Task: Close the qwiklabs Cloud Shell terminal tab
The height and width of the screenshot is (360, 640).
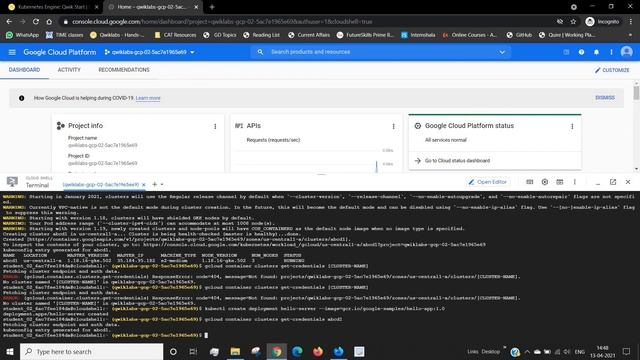Action: pyautogui.click(x=144, y=184)
